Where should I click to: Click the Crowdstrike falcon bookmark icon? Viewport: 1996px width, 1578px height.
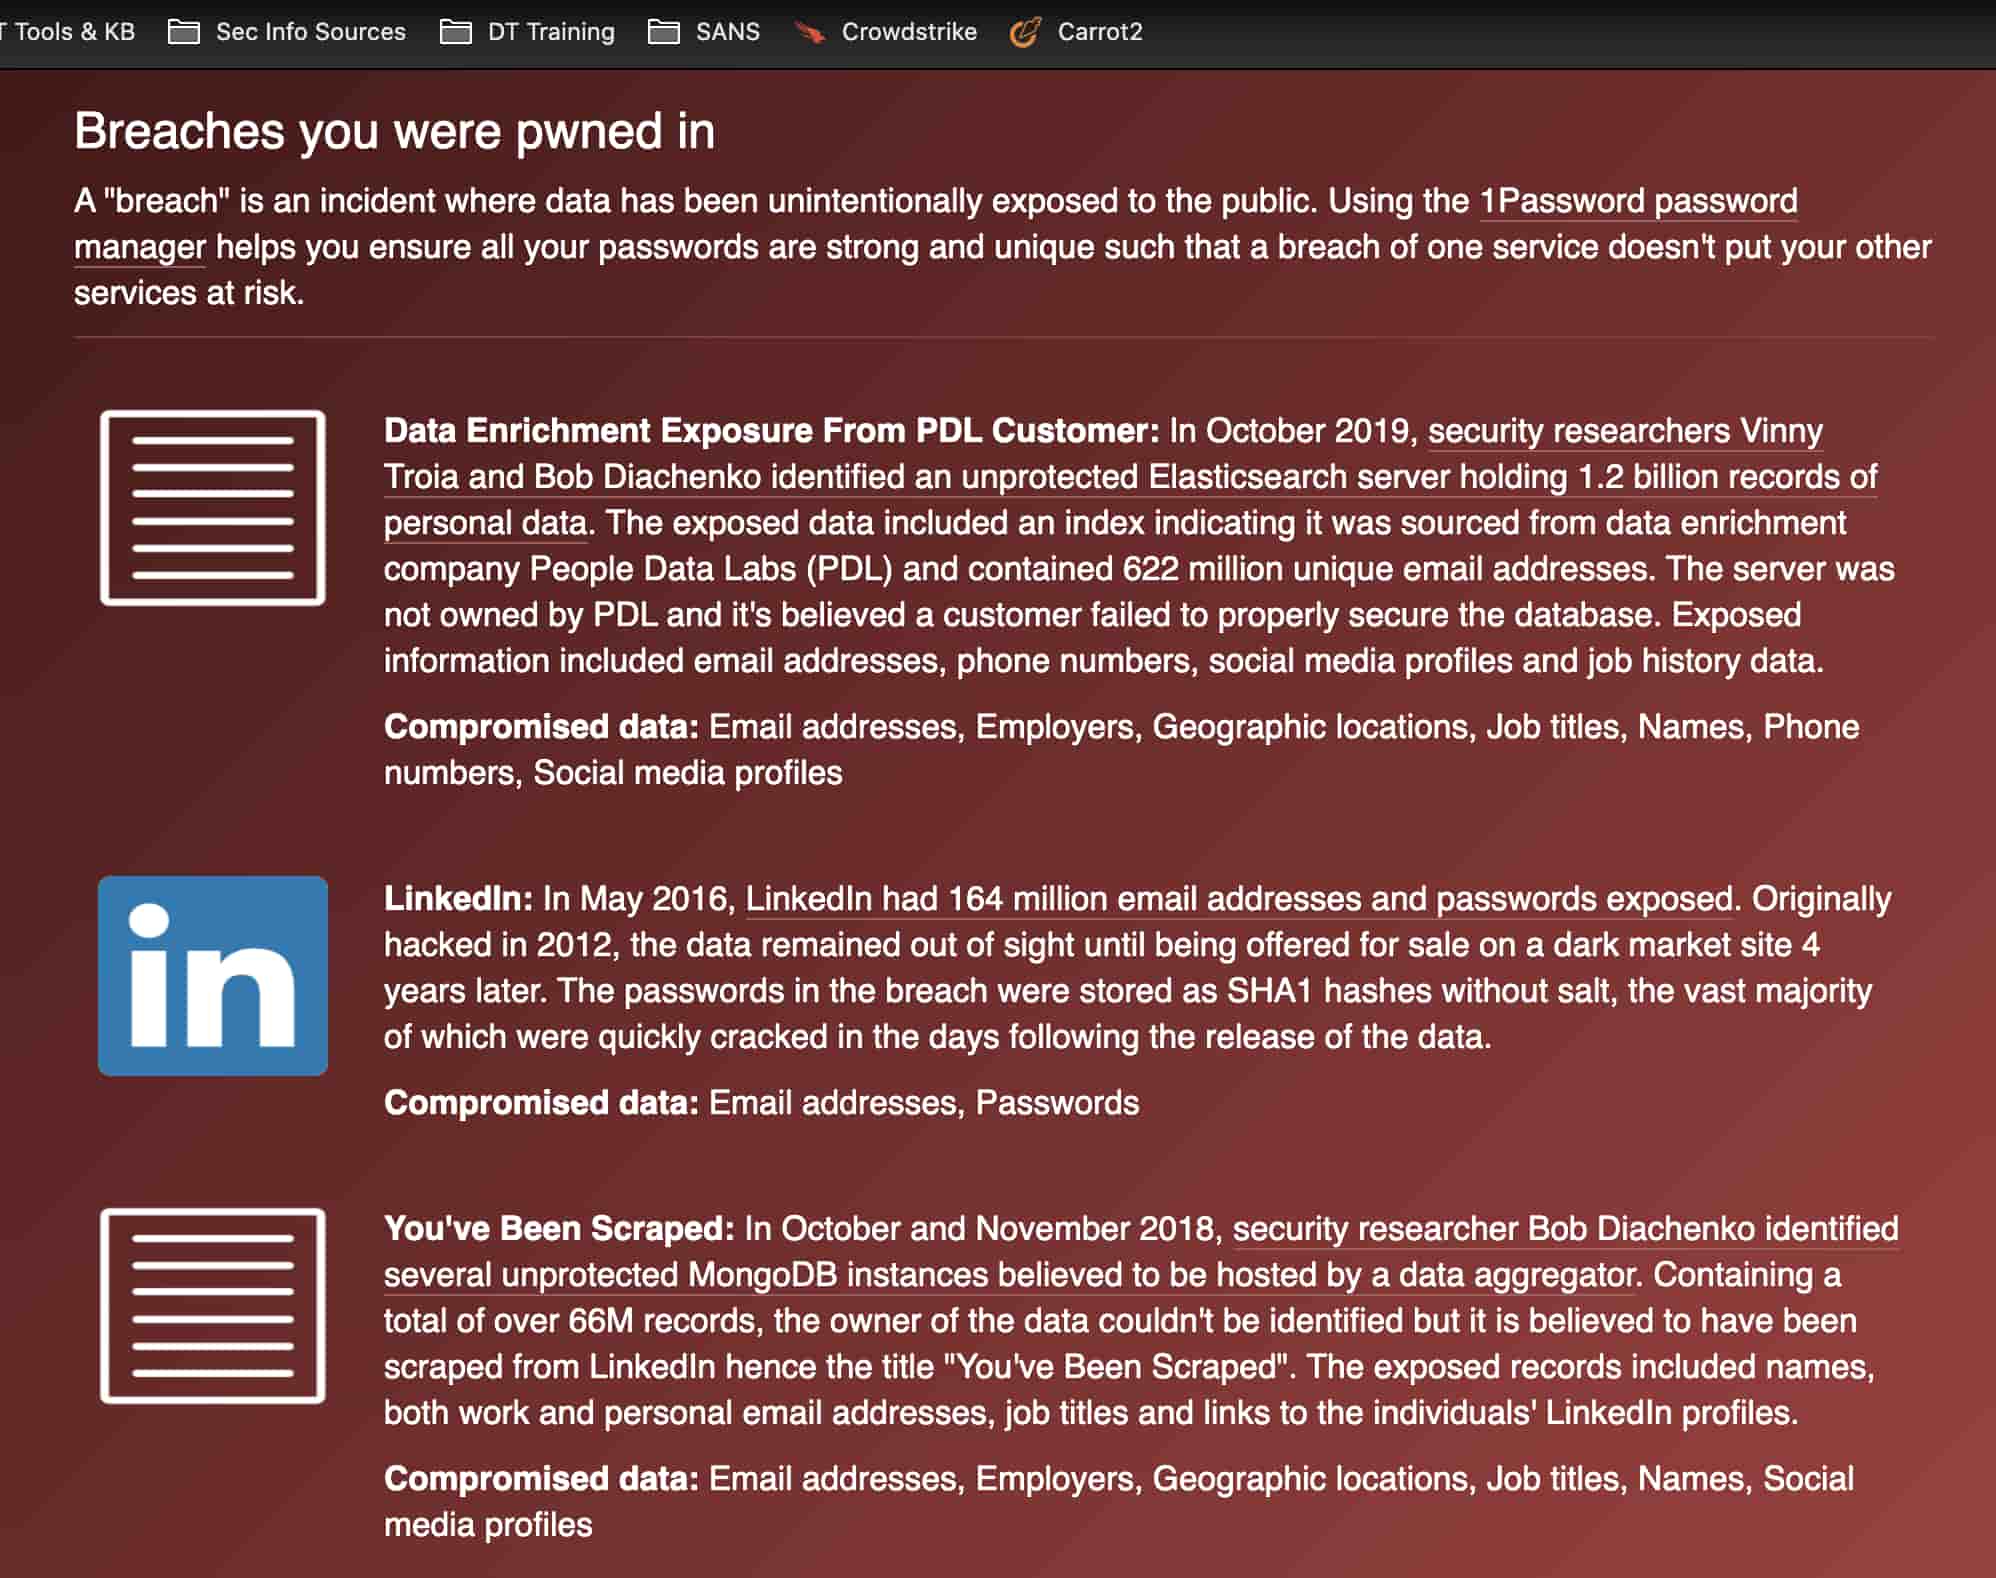pyautogui.click(x=809, y=32)
